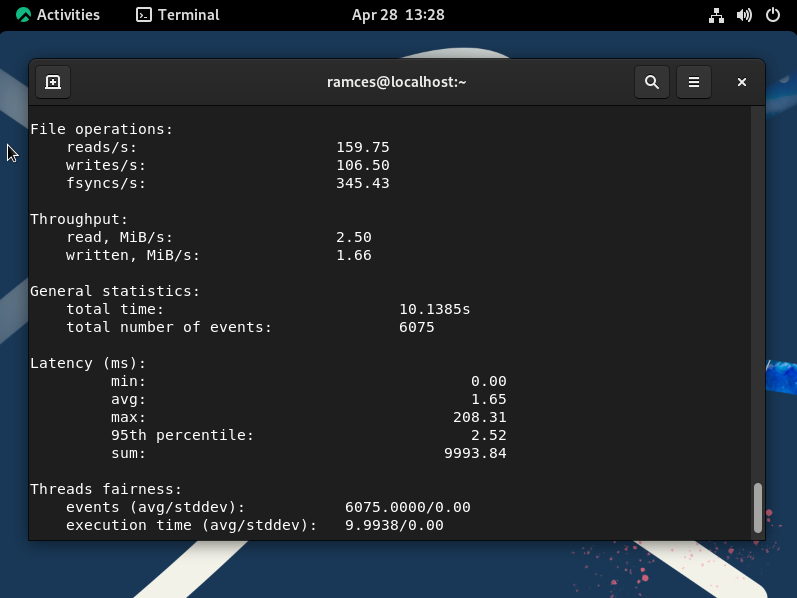This screenshot has width=797, height=598.
Task: Click the volume speaker icon
Action: (x=744, y=15)
